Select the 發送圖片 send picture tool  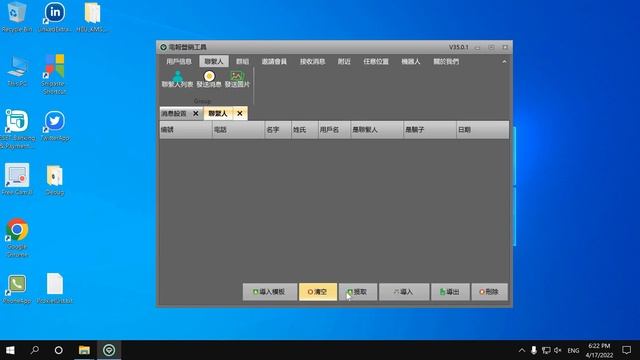237,79
